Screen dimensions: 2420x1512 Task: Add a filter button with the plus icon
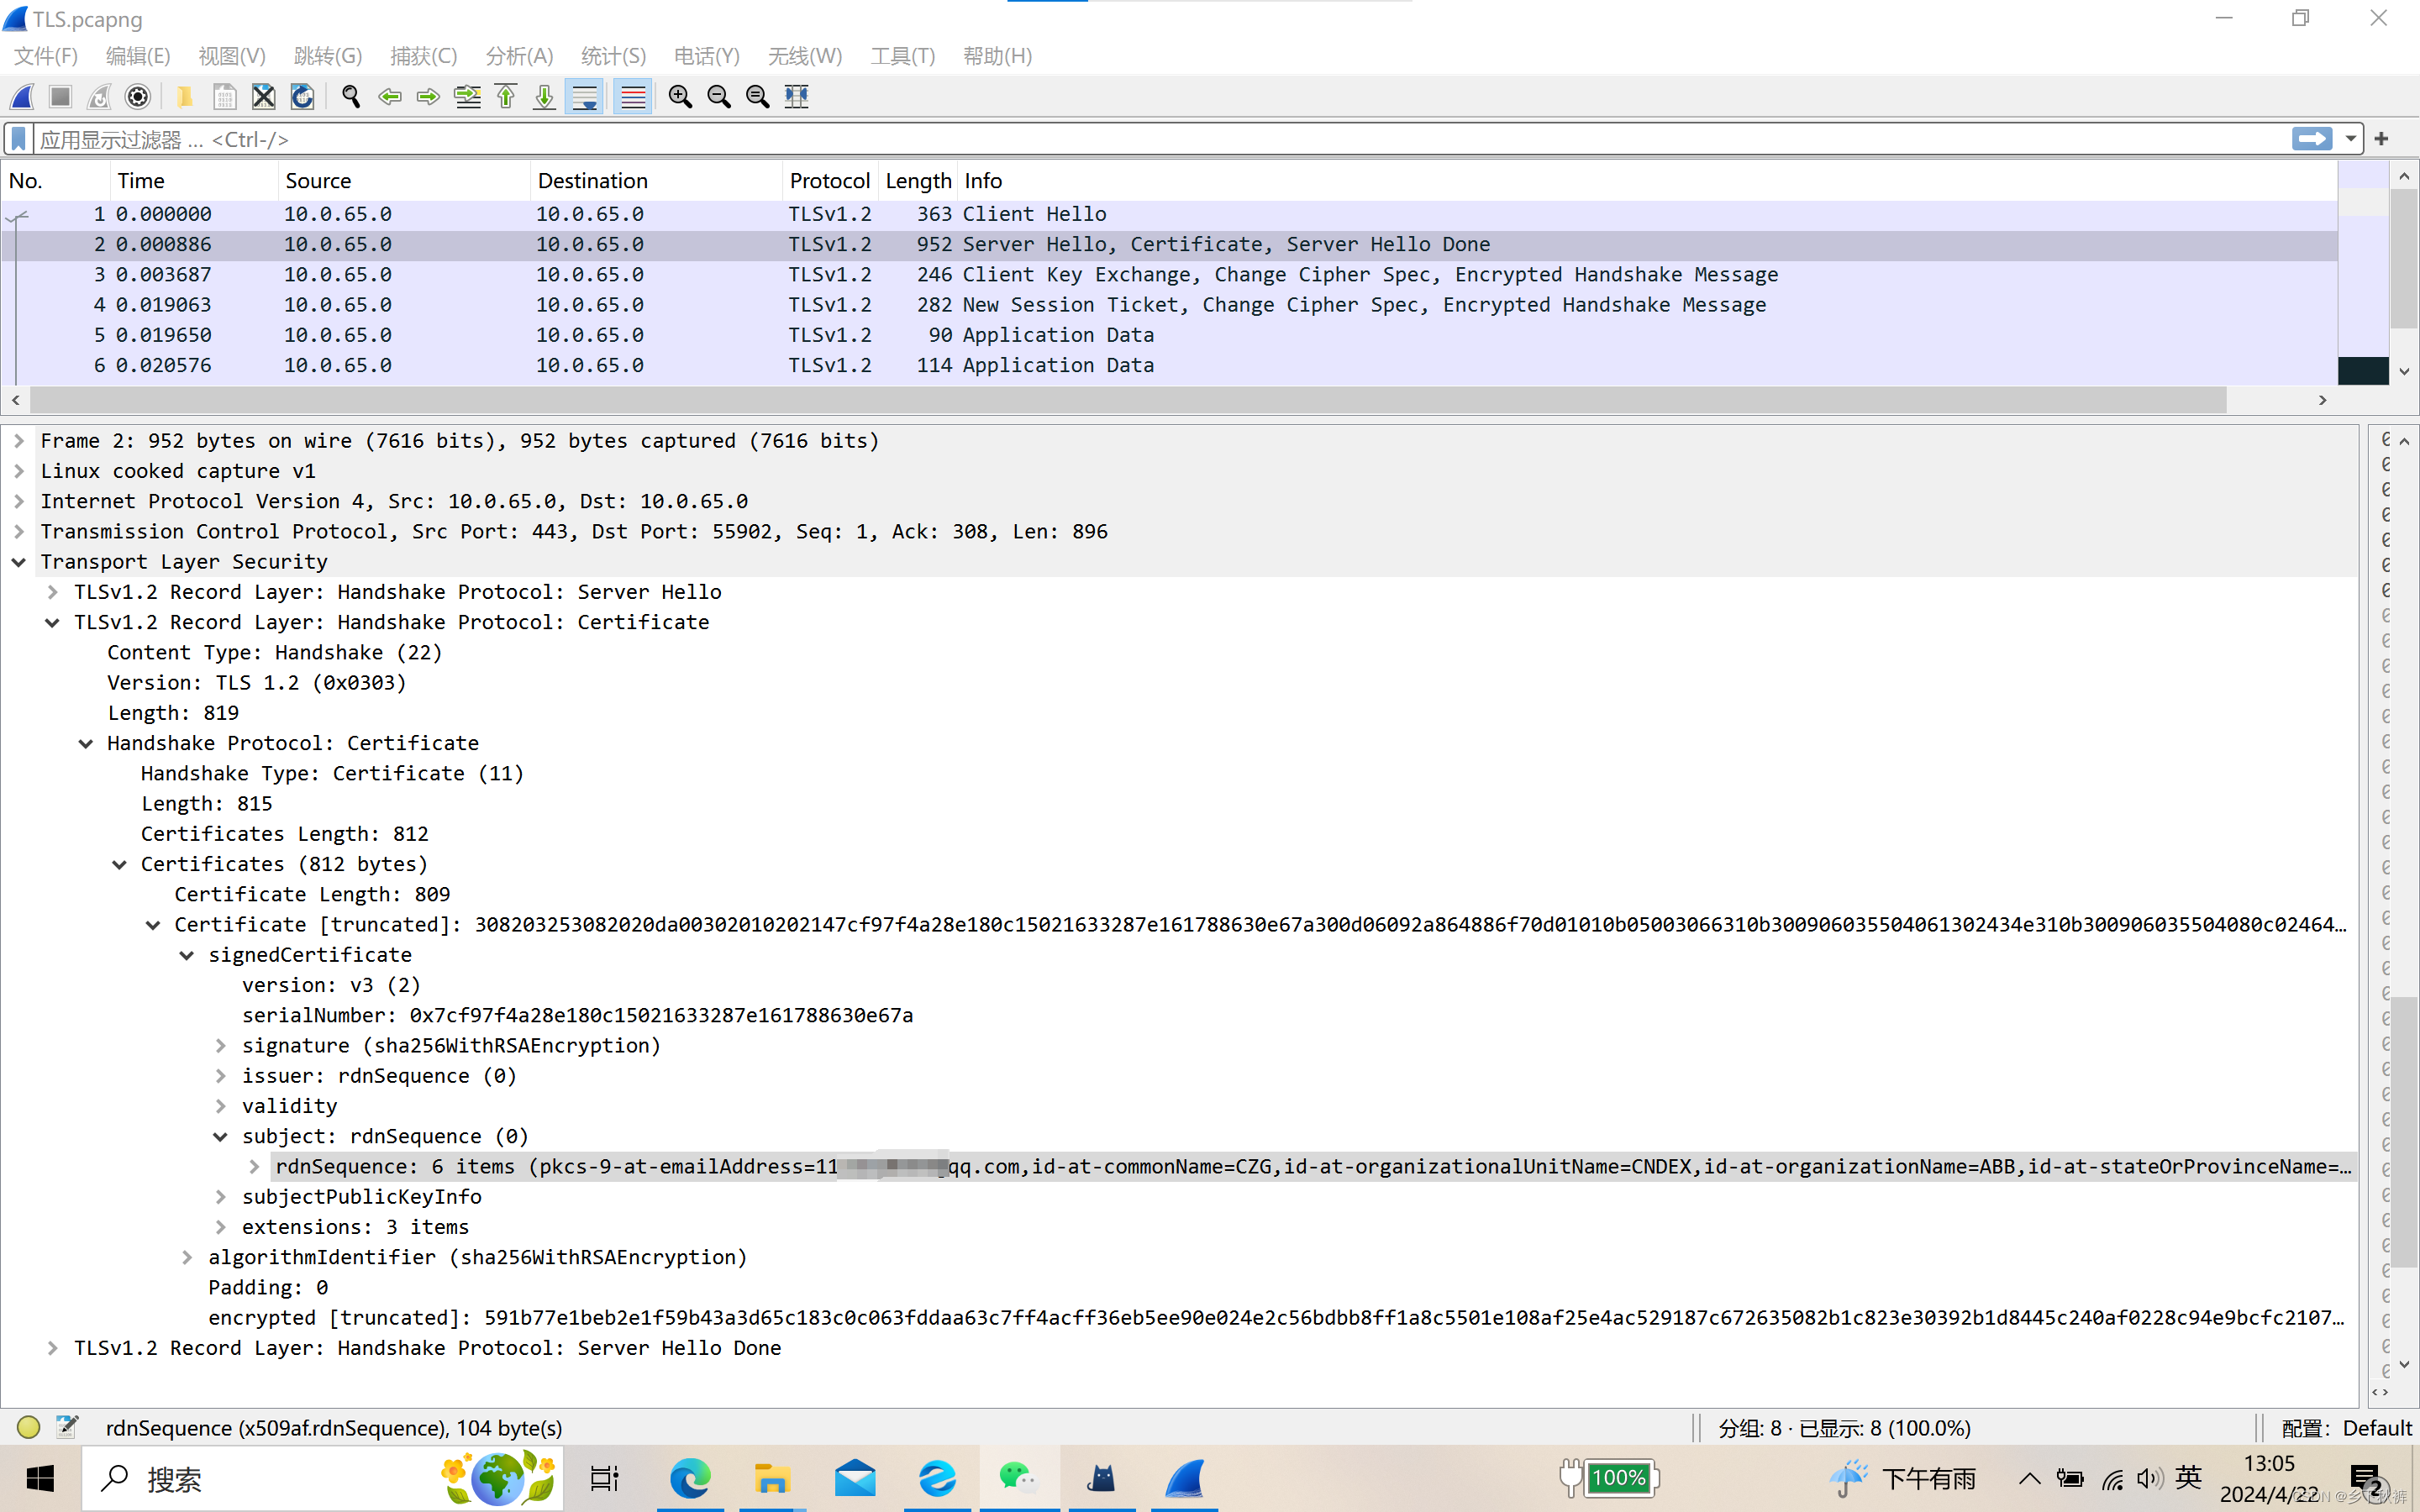[2382, 139]
